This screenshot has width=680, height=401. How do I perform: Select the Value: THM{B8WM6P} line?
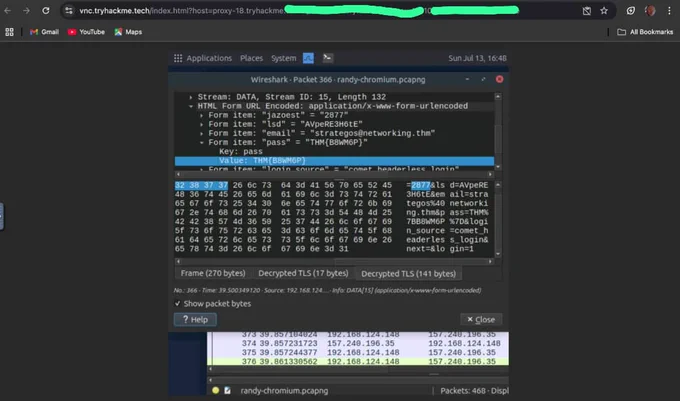(x=334, y=161)
